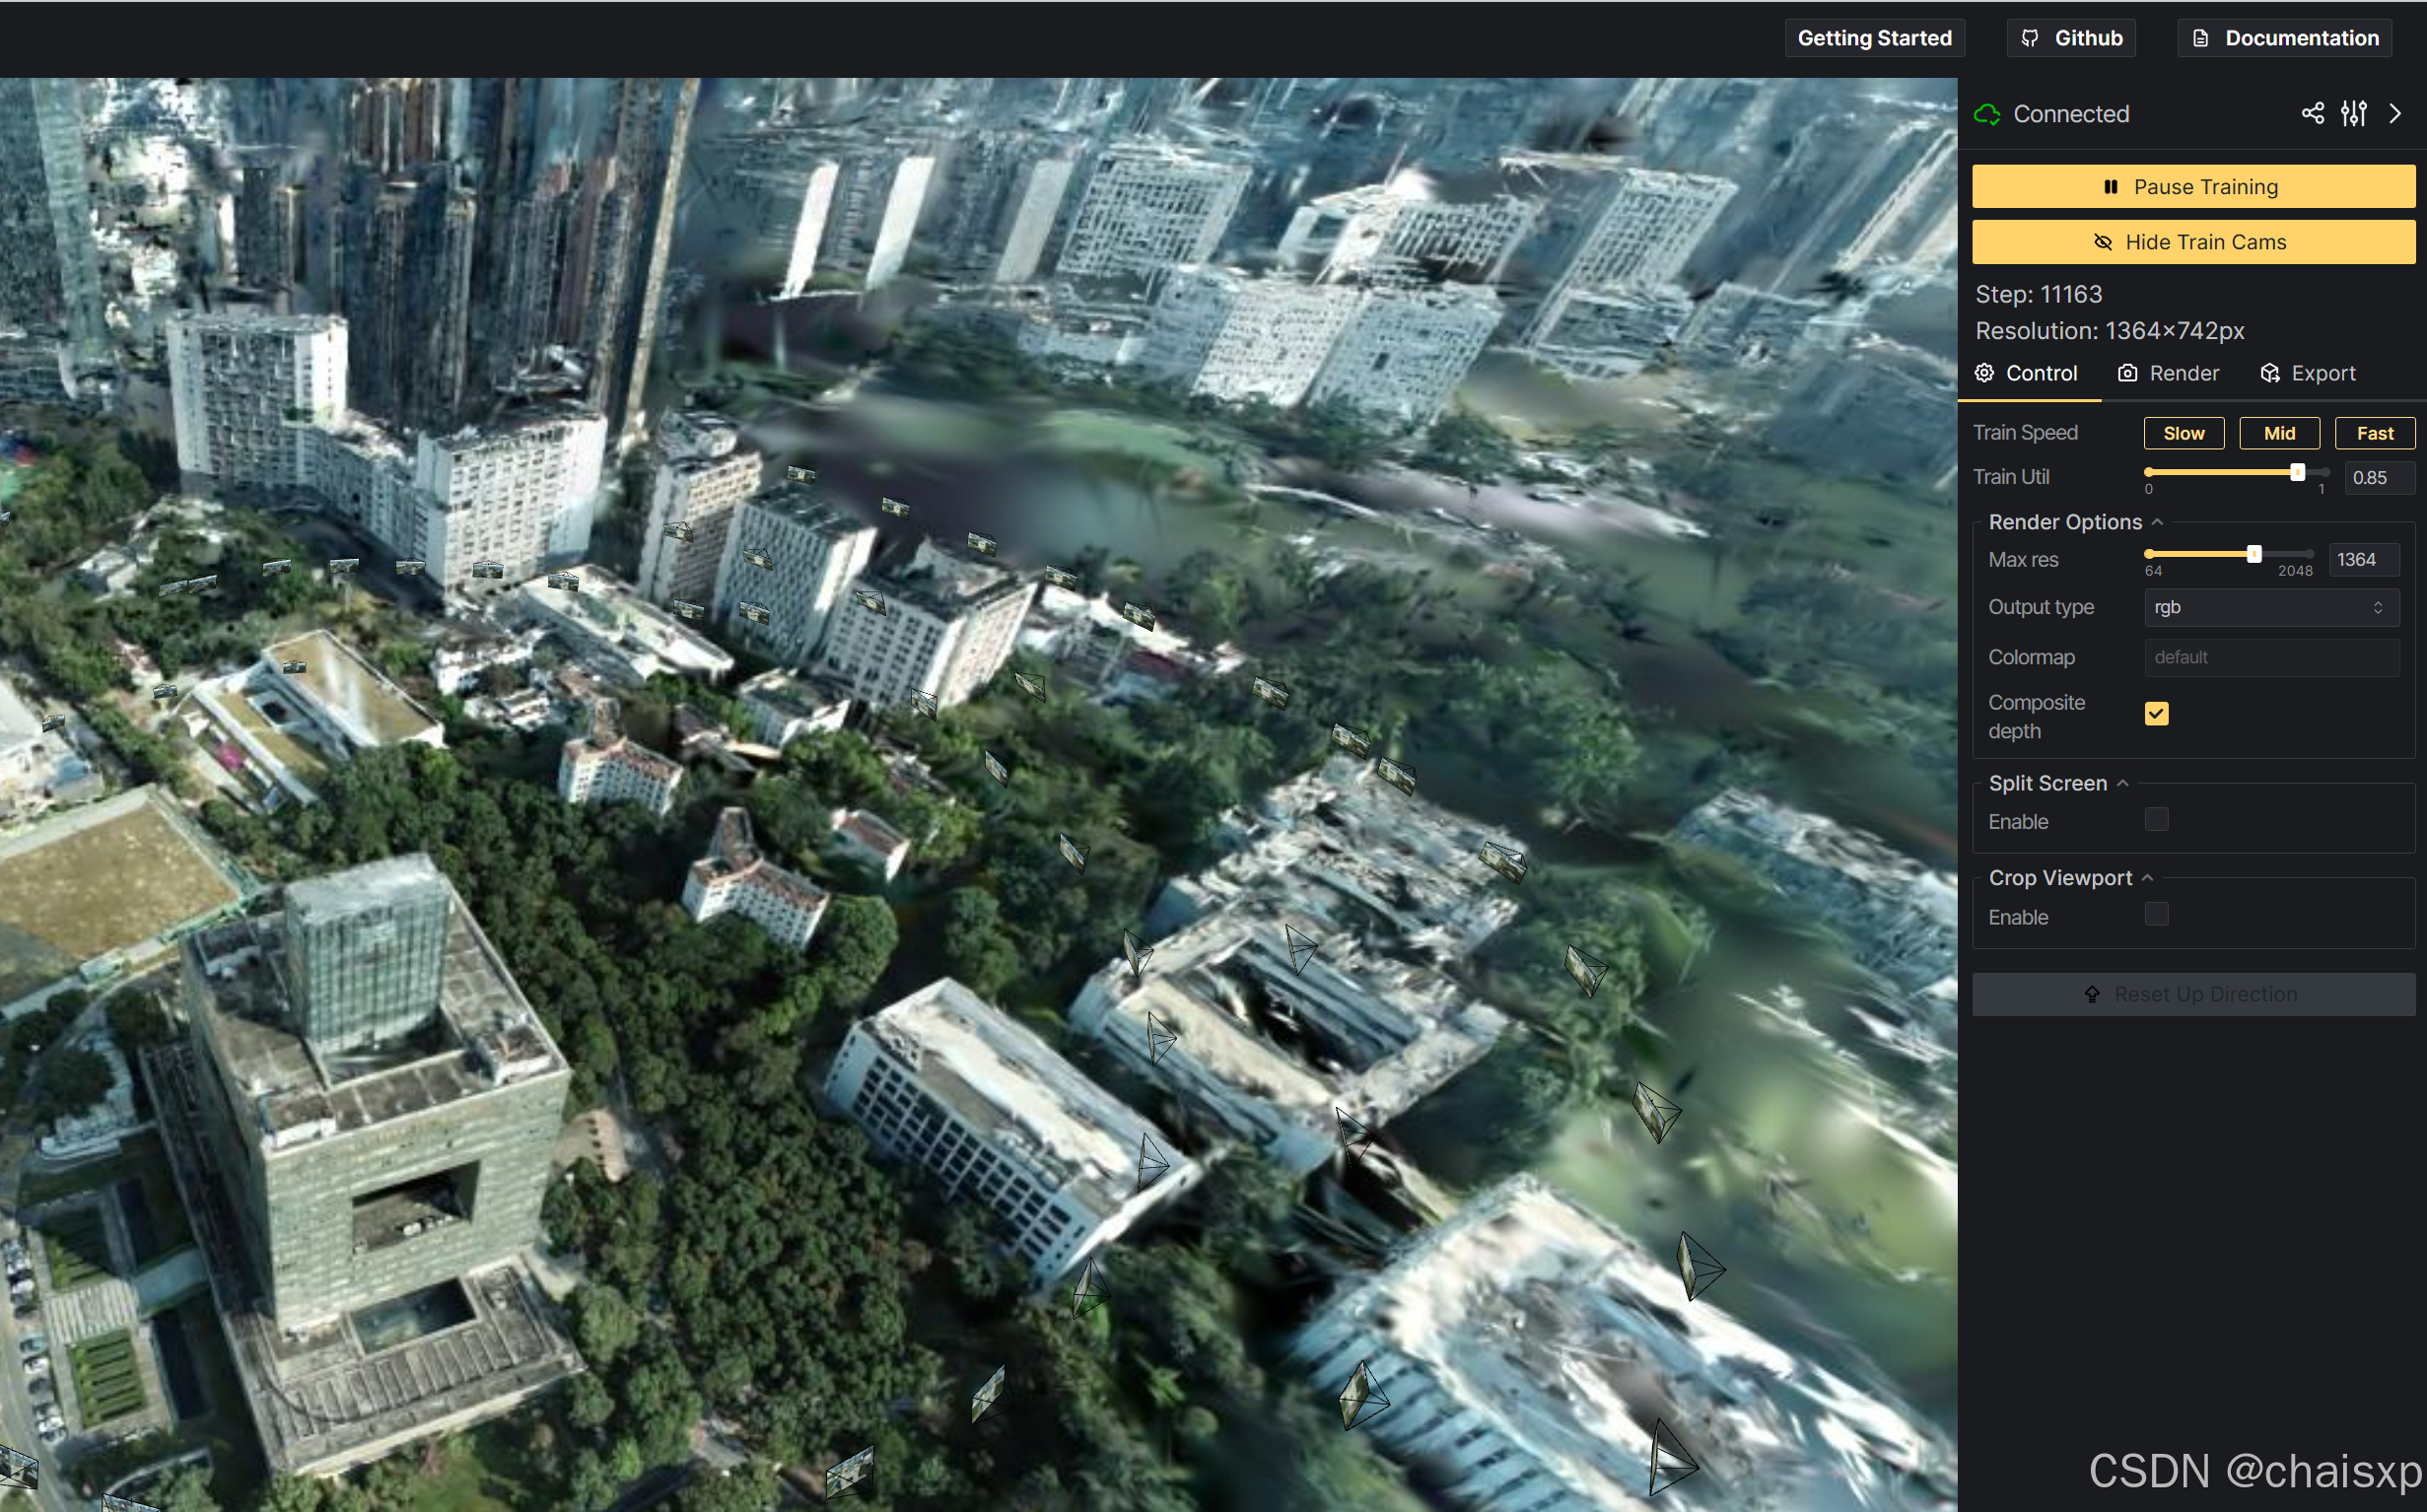Enable the Crop Viewport checkbox
The height and width of the screenshot is (1512, 2427).
point(2156,915)
